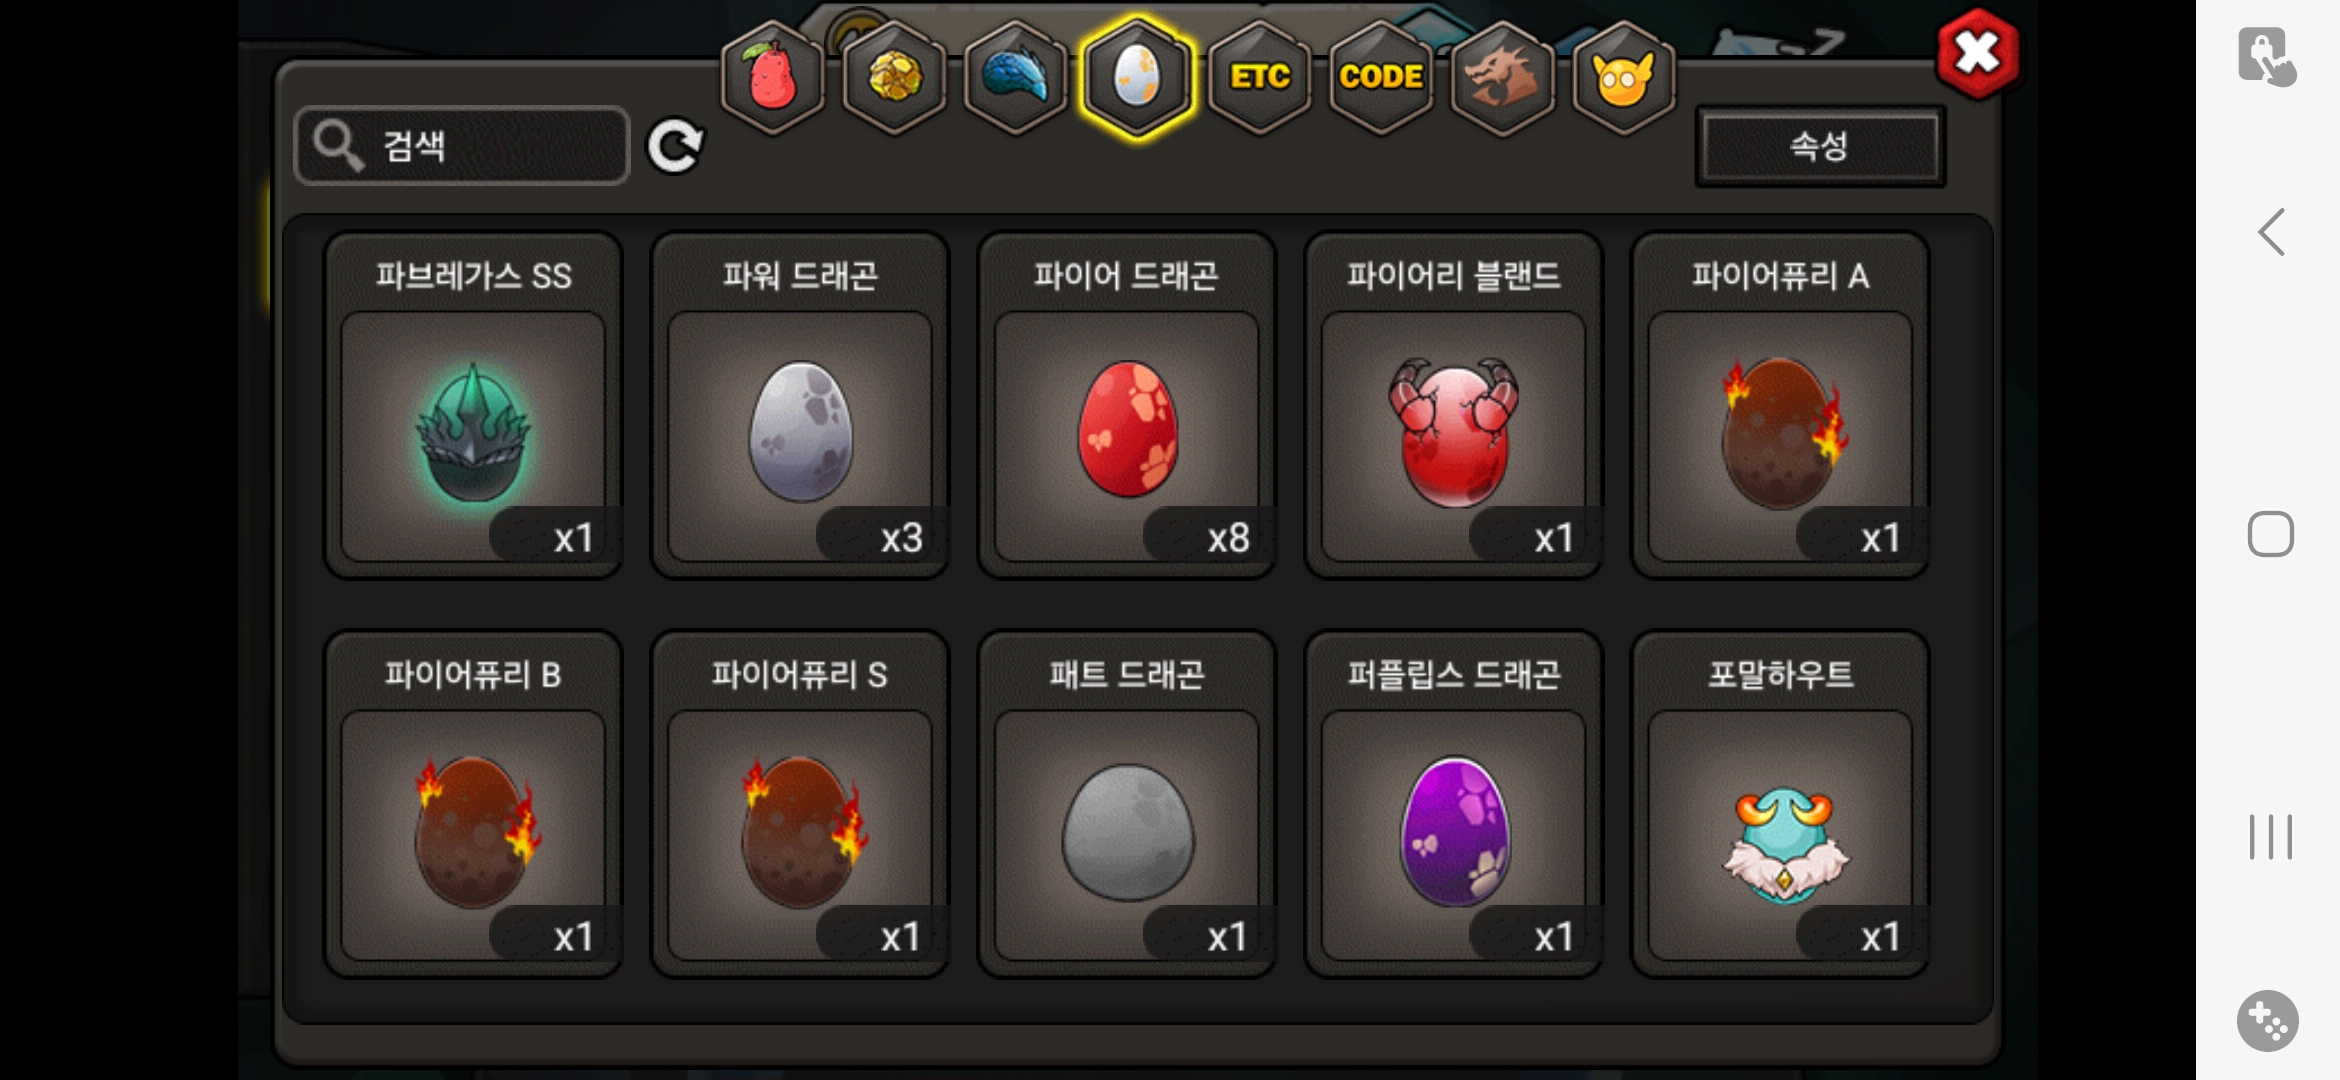Select the red fruit category tab
Viewport: 2340px width, 1080px height.
click(x=772, y=77)
